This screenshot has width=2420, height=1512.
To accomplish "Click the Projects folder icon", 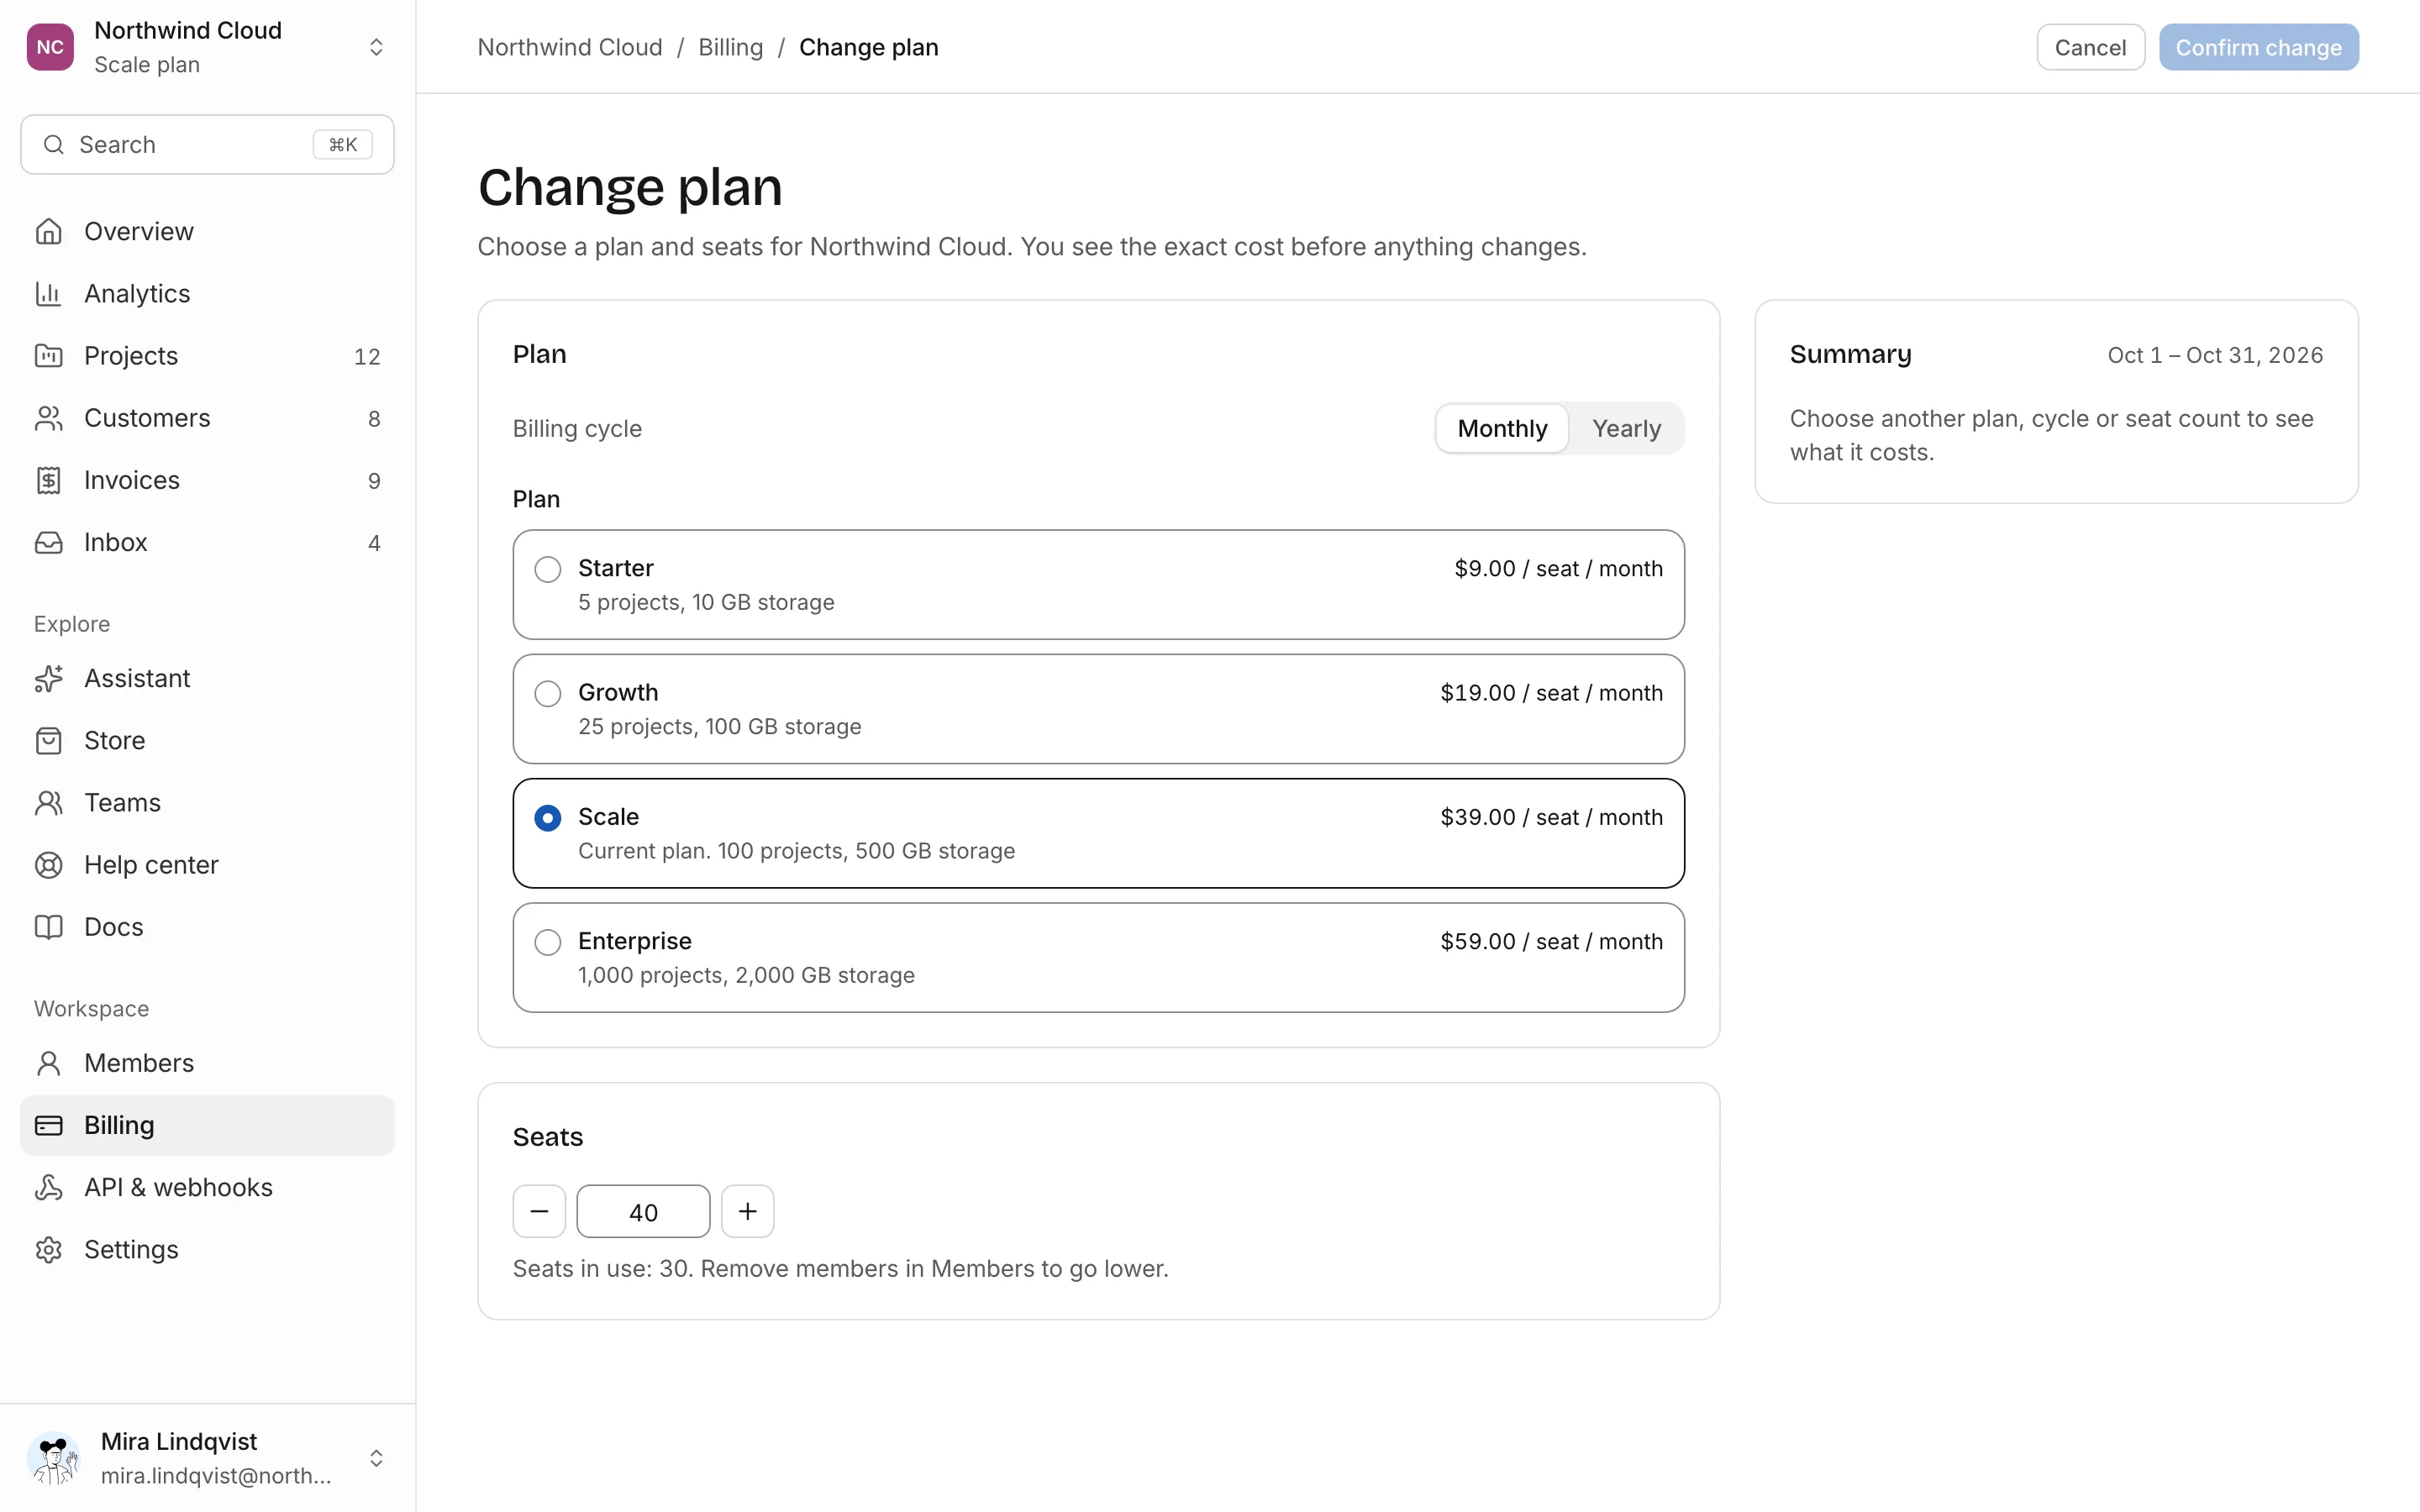I will coord(48,355).
